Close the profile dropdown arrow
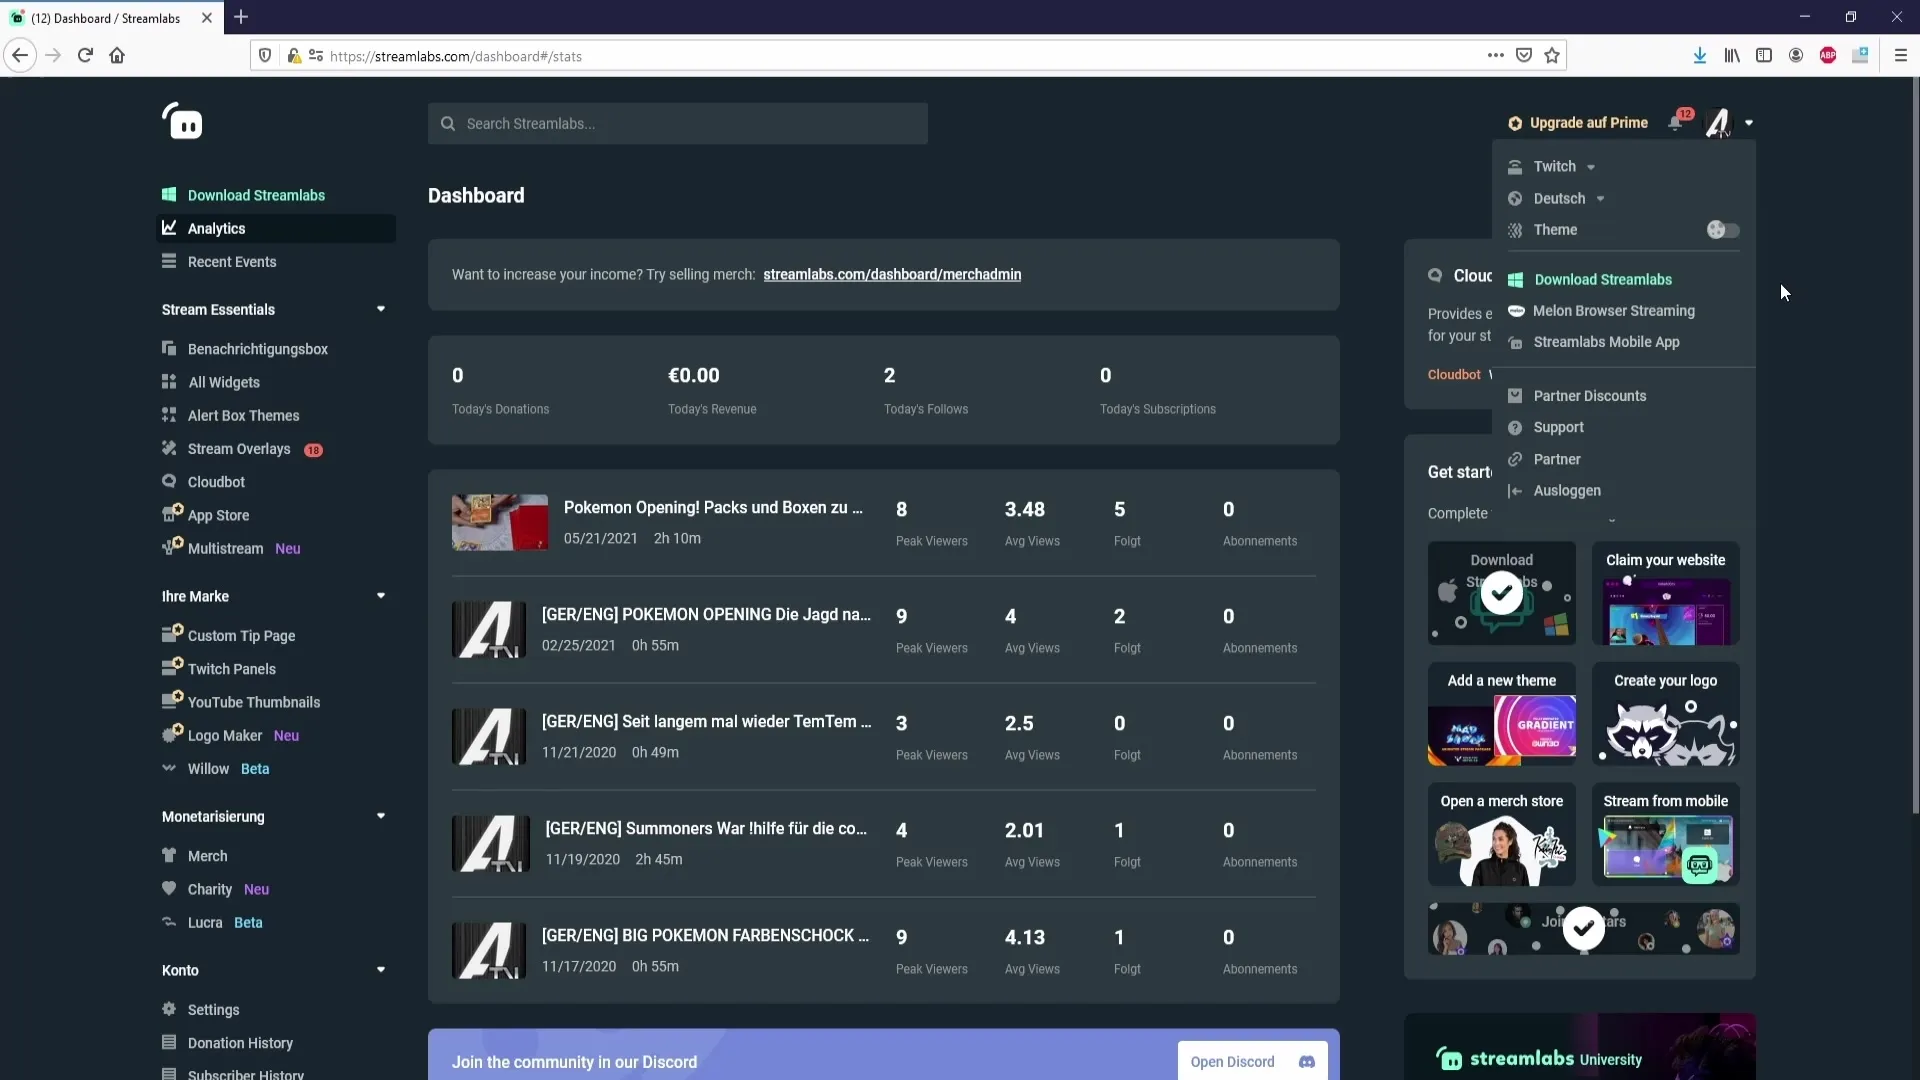Image resolution: width=1920 pixels, height=1080 pixels. (1749, 123)
